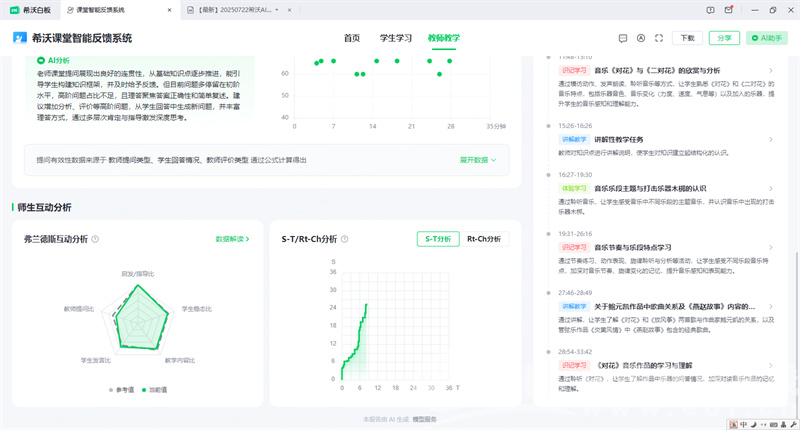Click the circled A annotation icon
Viewport: 800px width, 430px height.
(x=641, y=38)
